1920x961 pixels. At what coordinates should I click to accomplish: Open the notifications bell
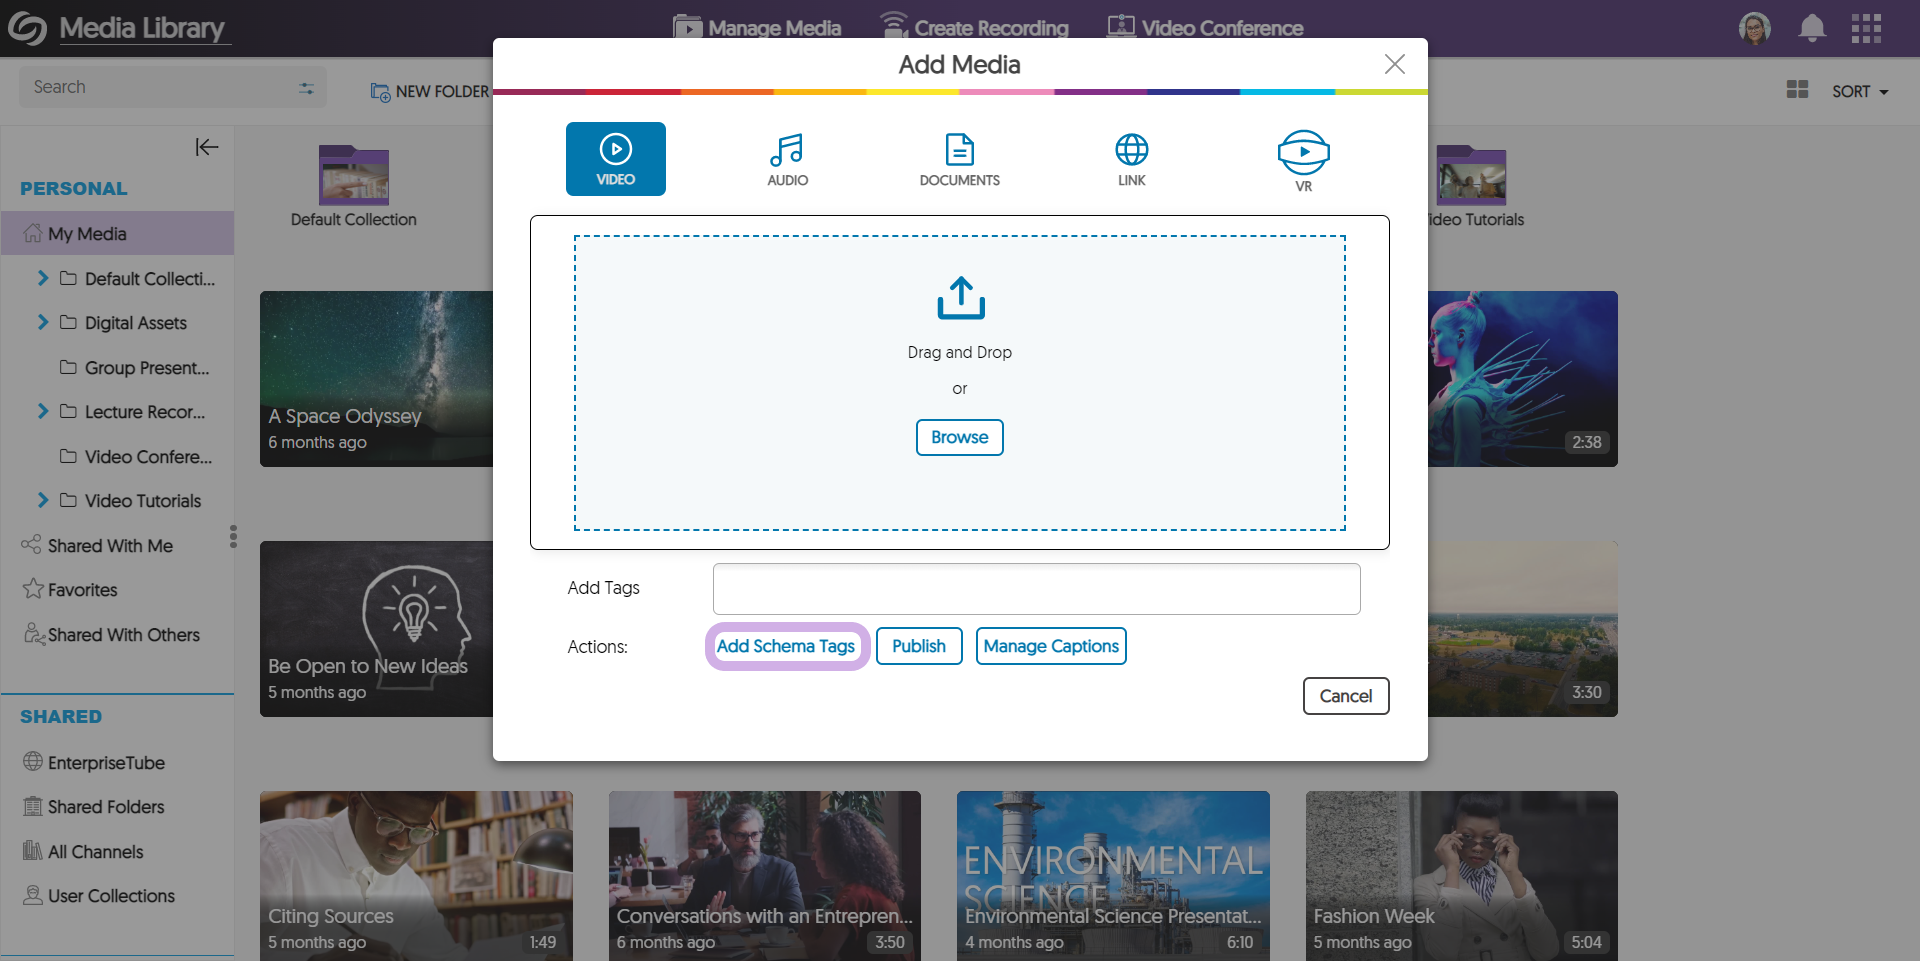pyautogui.click(x=1811, y=28)
